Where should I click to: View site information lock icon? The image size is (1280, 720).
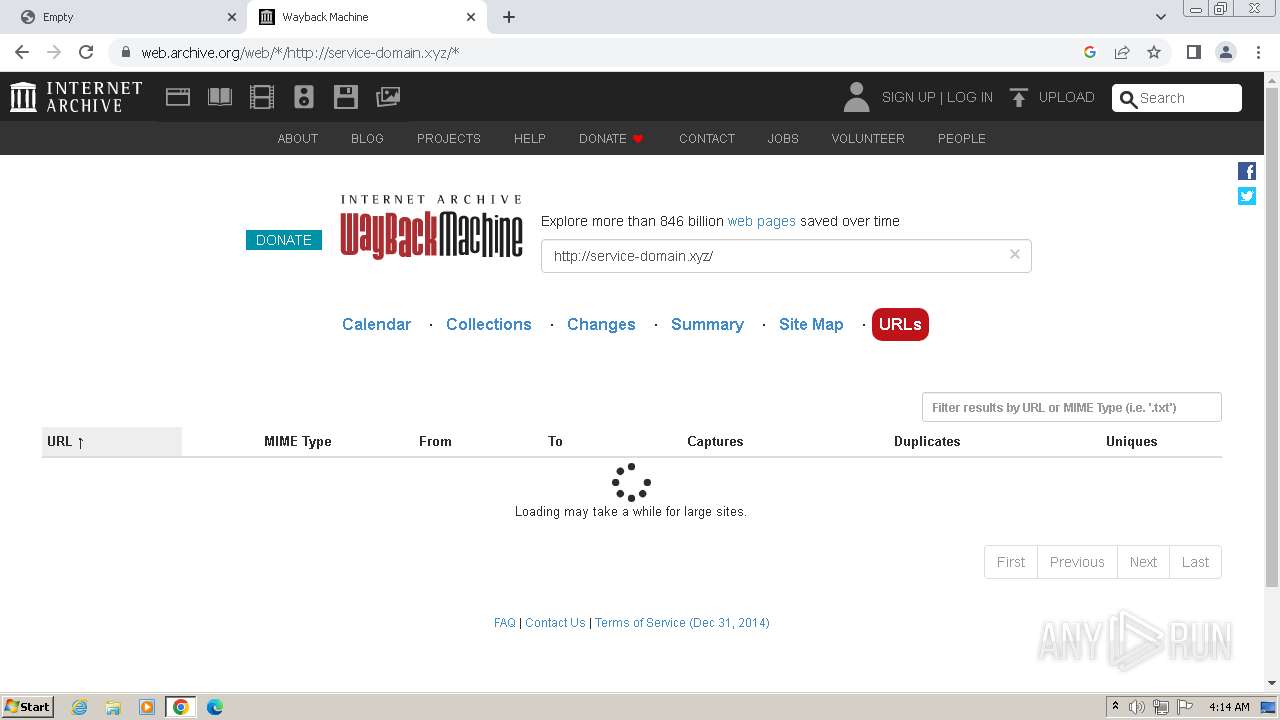click(125, 52)
